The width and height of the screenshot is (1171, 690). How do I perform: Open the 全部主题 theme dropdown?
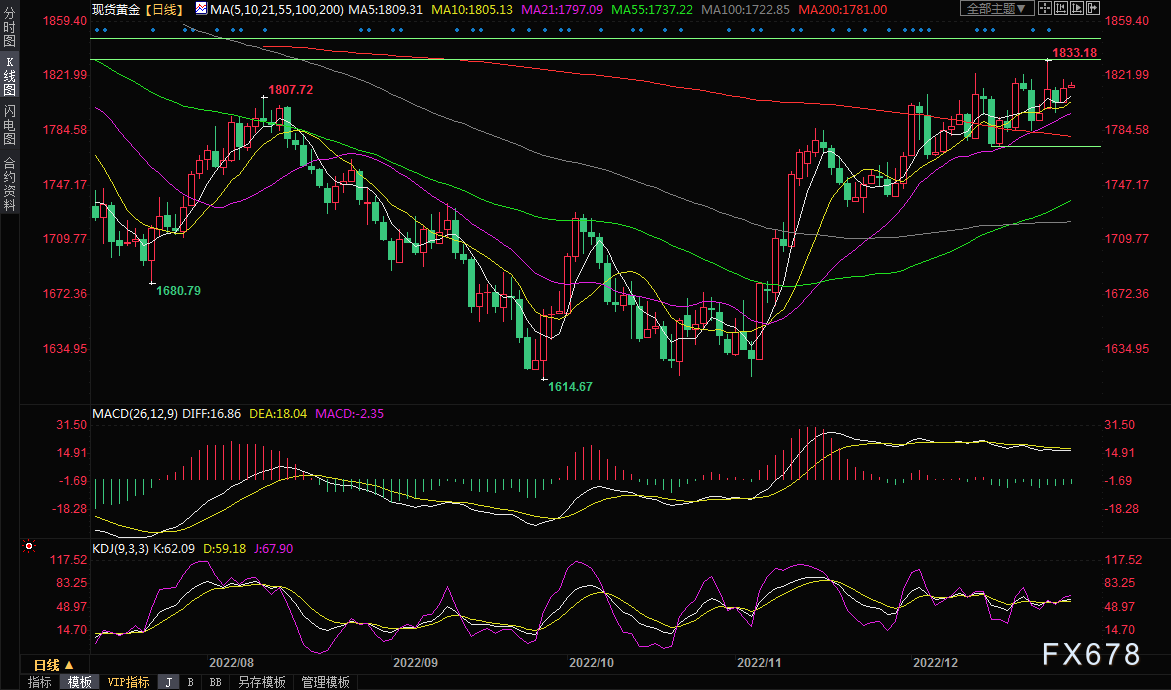(993, 9)
